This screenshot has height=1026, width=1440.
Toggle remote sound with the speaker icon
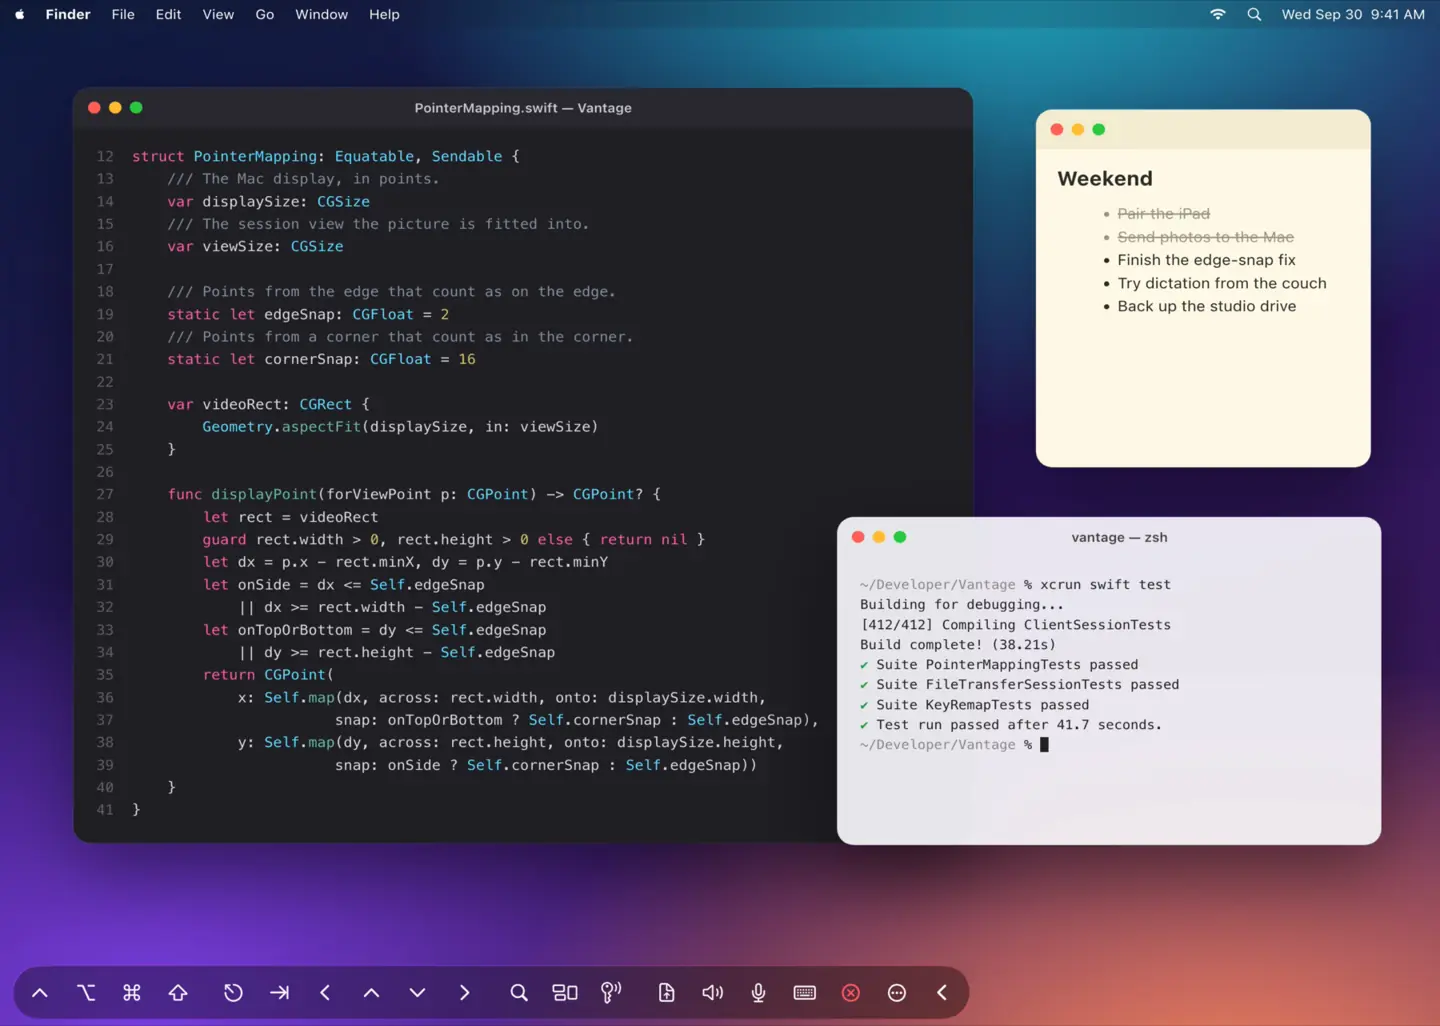[x=712, y=993]
